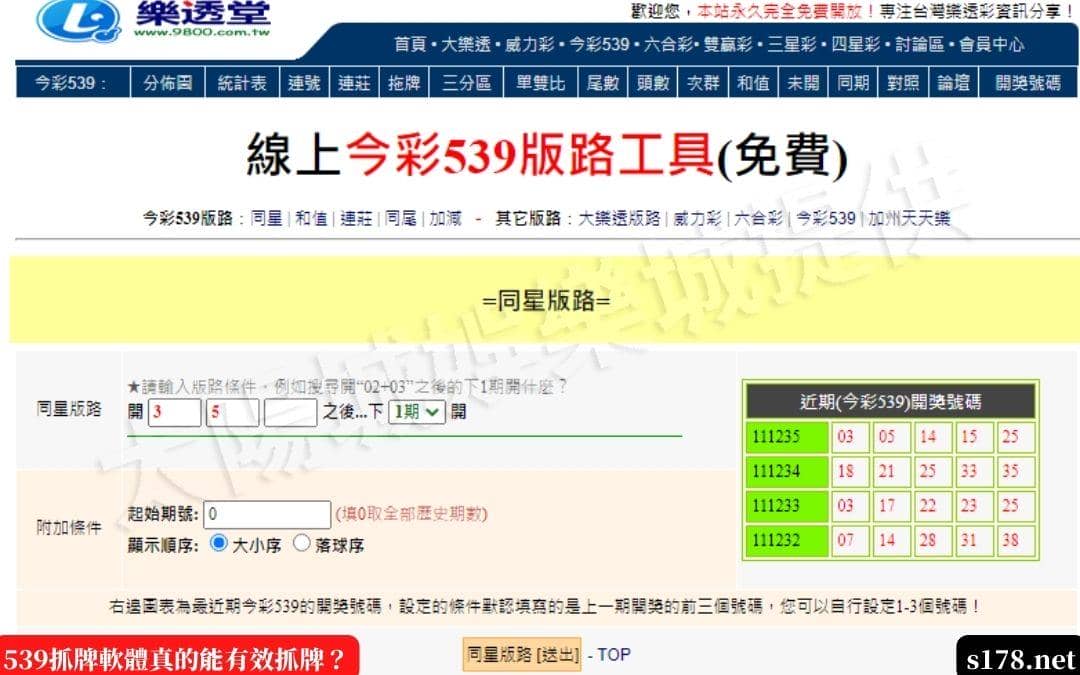Screen dimensions: 1080x675
Task: Open 威力彩 in the top navigation
Action: [x=529, y=45]
